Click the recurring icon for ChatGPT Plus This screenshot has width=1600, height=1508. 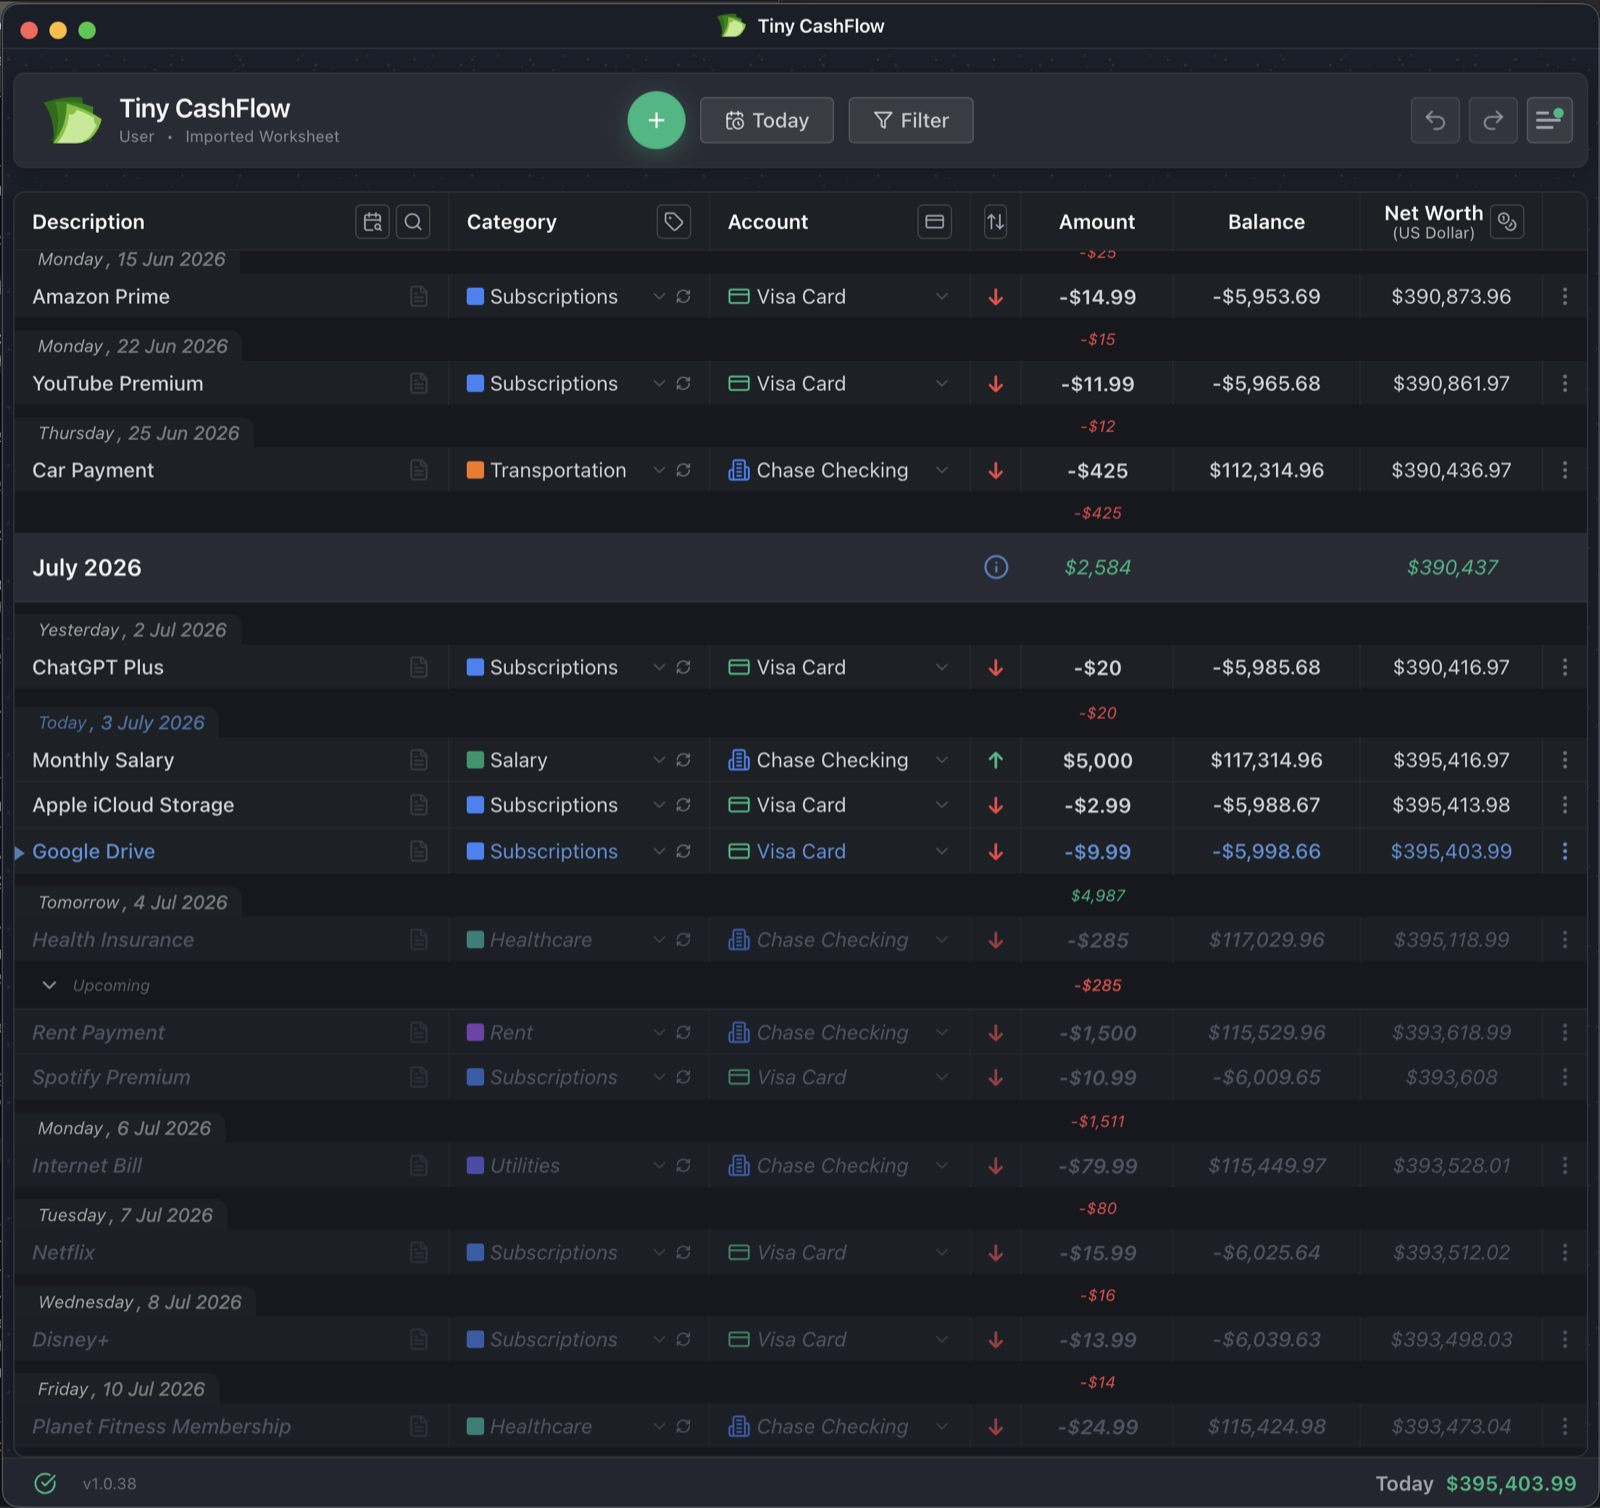(x=683, y=667)
